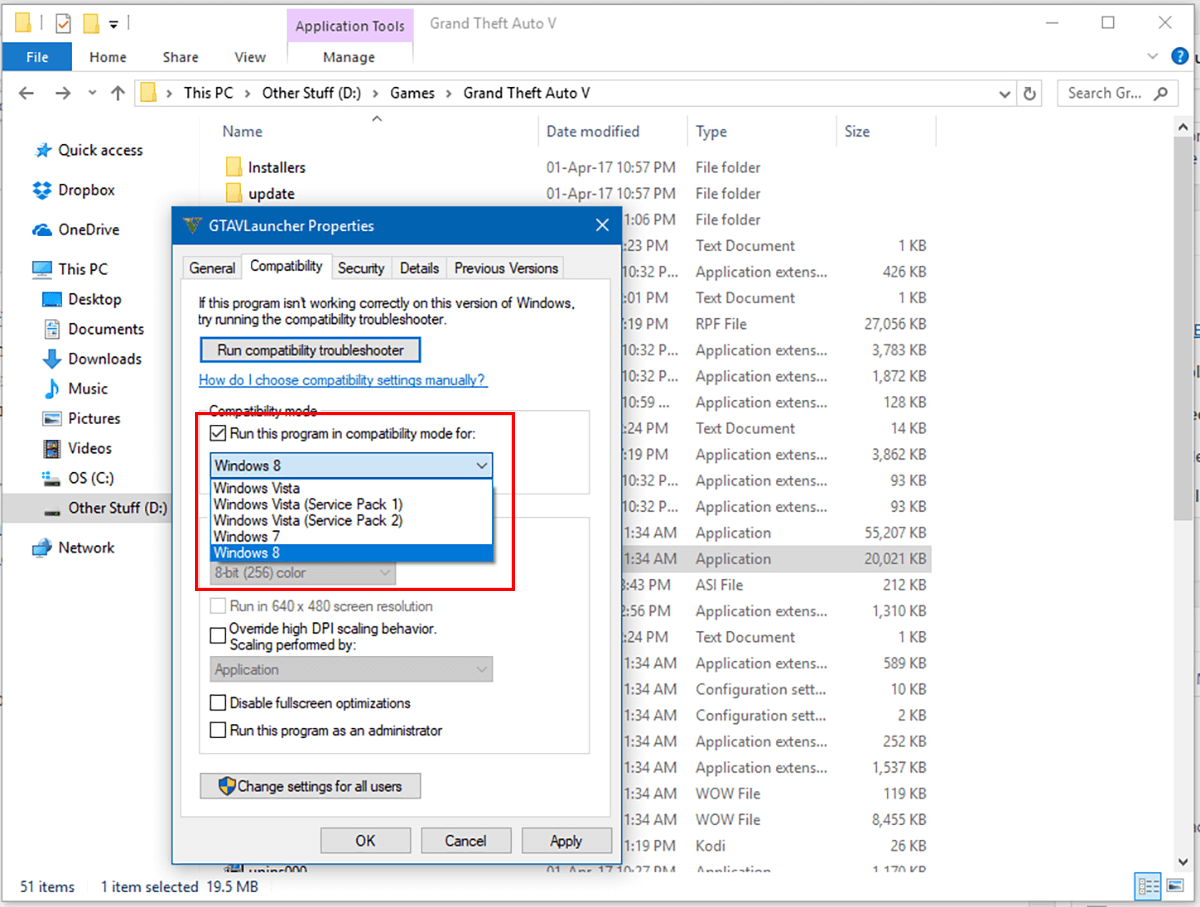Click the Dropbox icon in navigation pane
Image resolution: width=1200 pixels, height=907 pixels.
pyautogui.click(x=42, y=190)
